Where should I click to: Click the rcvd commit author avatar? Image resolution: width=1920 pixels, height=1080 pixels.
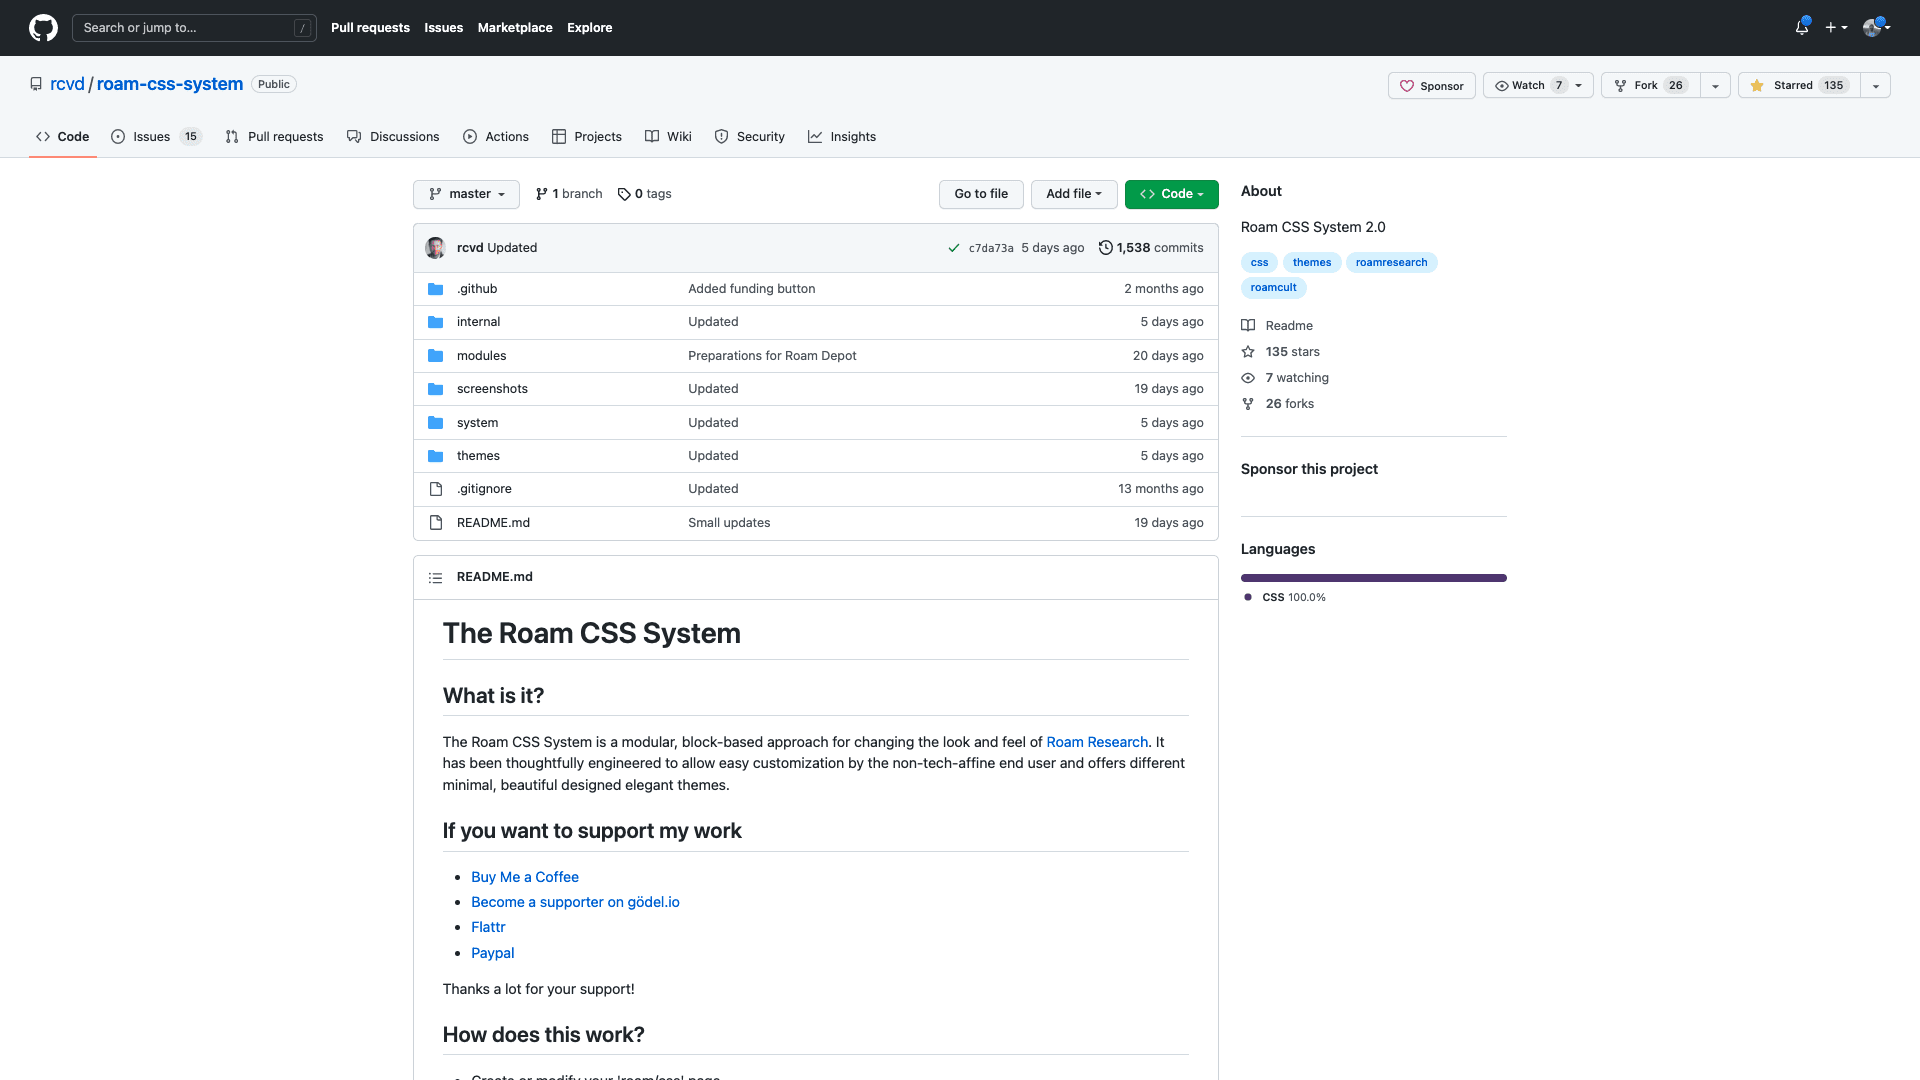click(435, 248)
